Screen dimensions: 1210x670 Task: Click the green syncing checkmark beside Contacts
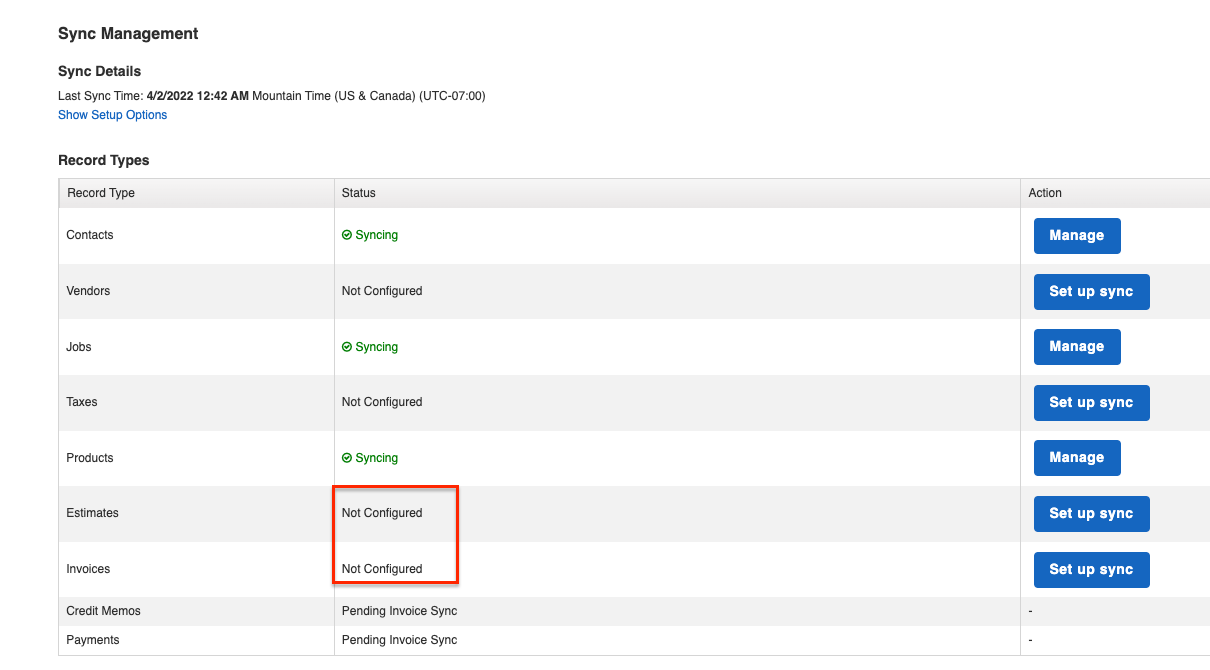[347, 235]
